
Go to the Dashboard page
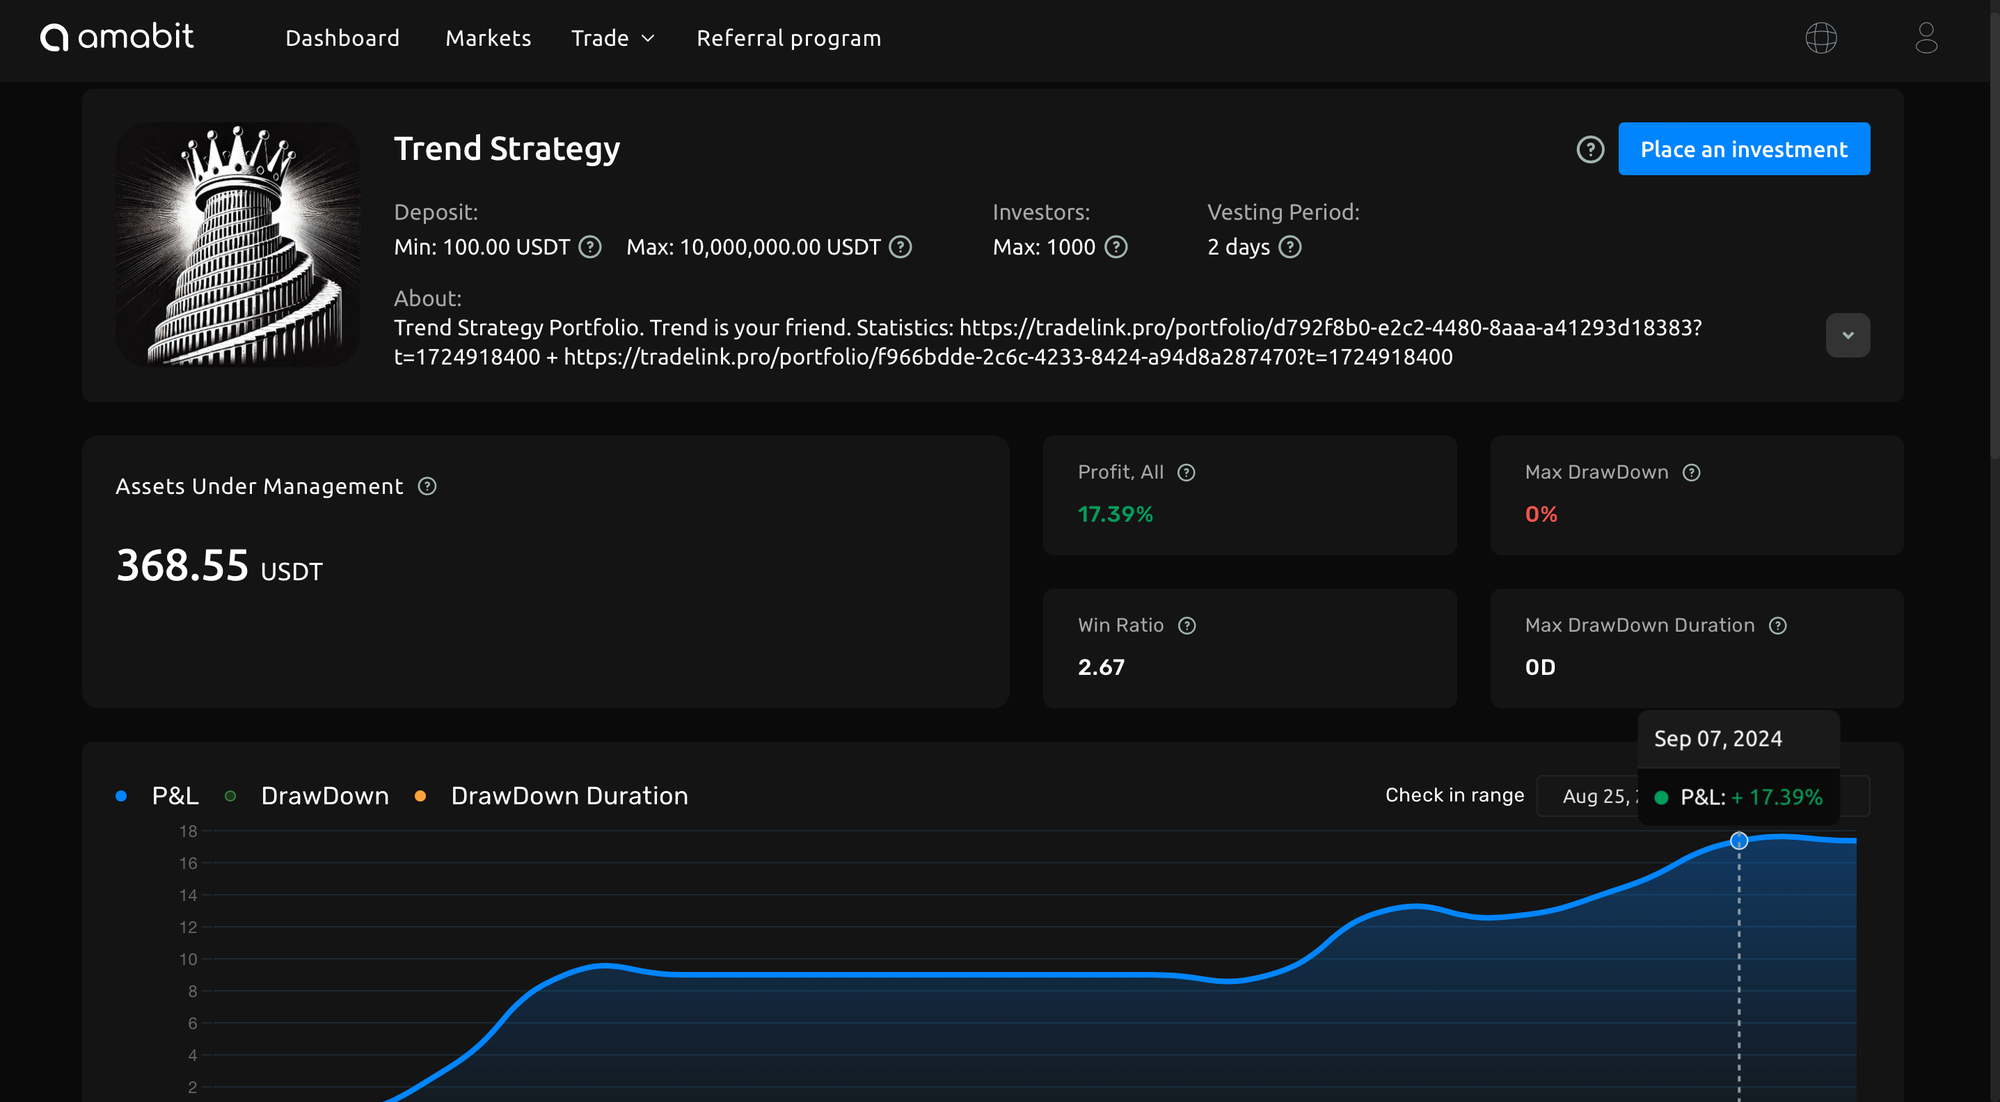(x=342, y=38)
